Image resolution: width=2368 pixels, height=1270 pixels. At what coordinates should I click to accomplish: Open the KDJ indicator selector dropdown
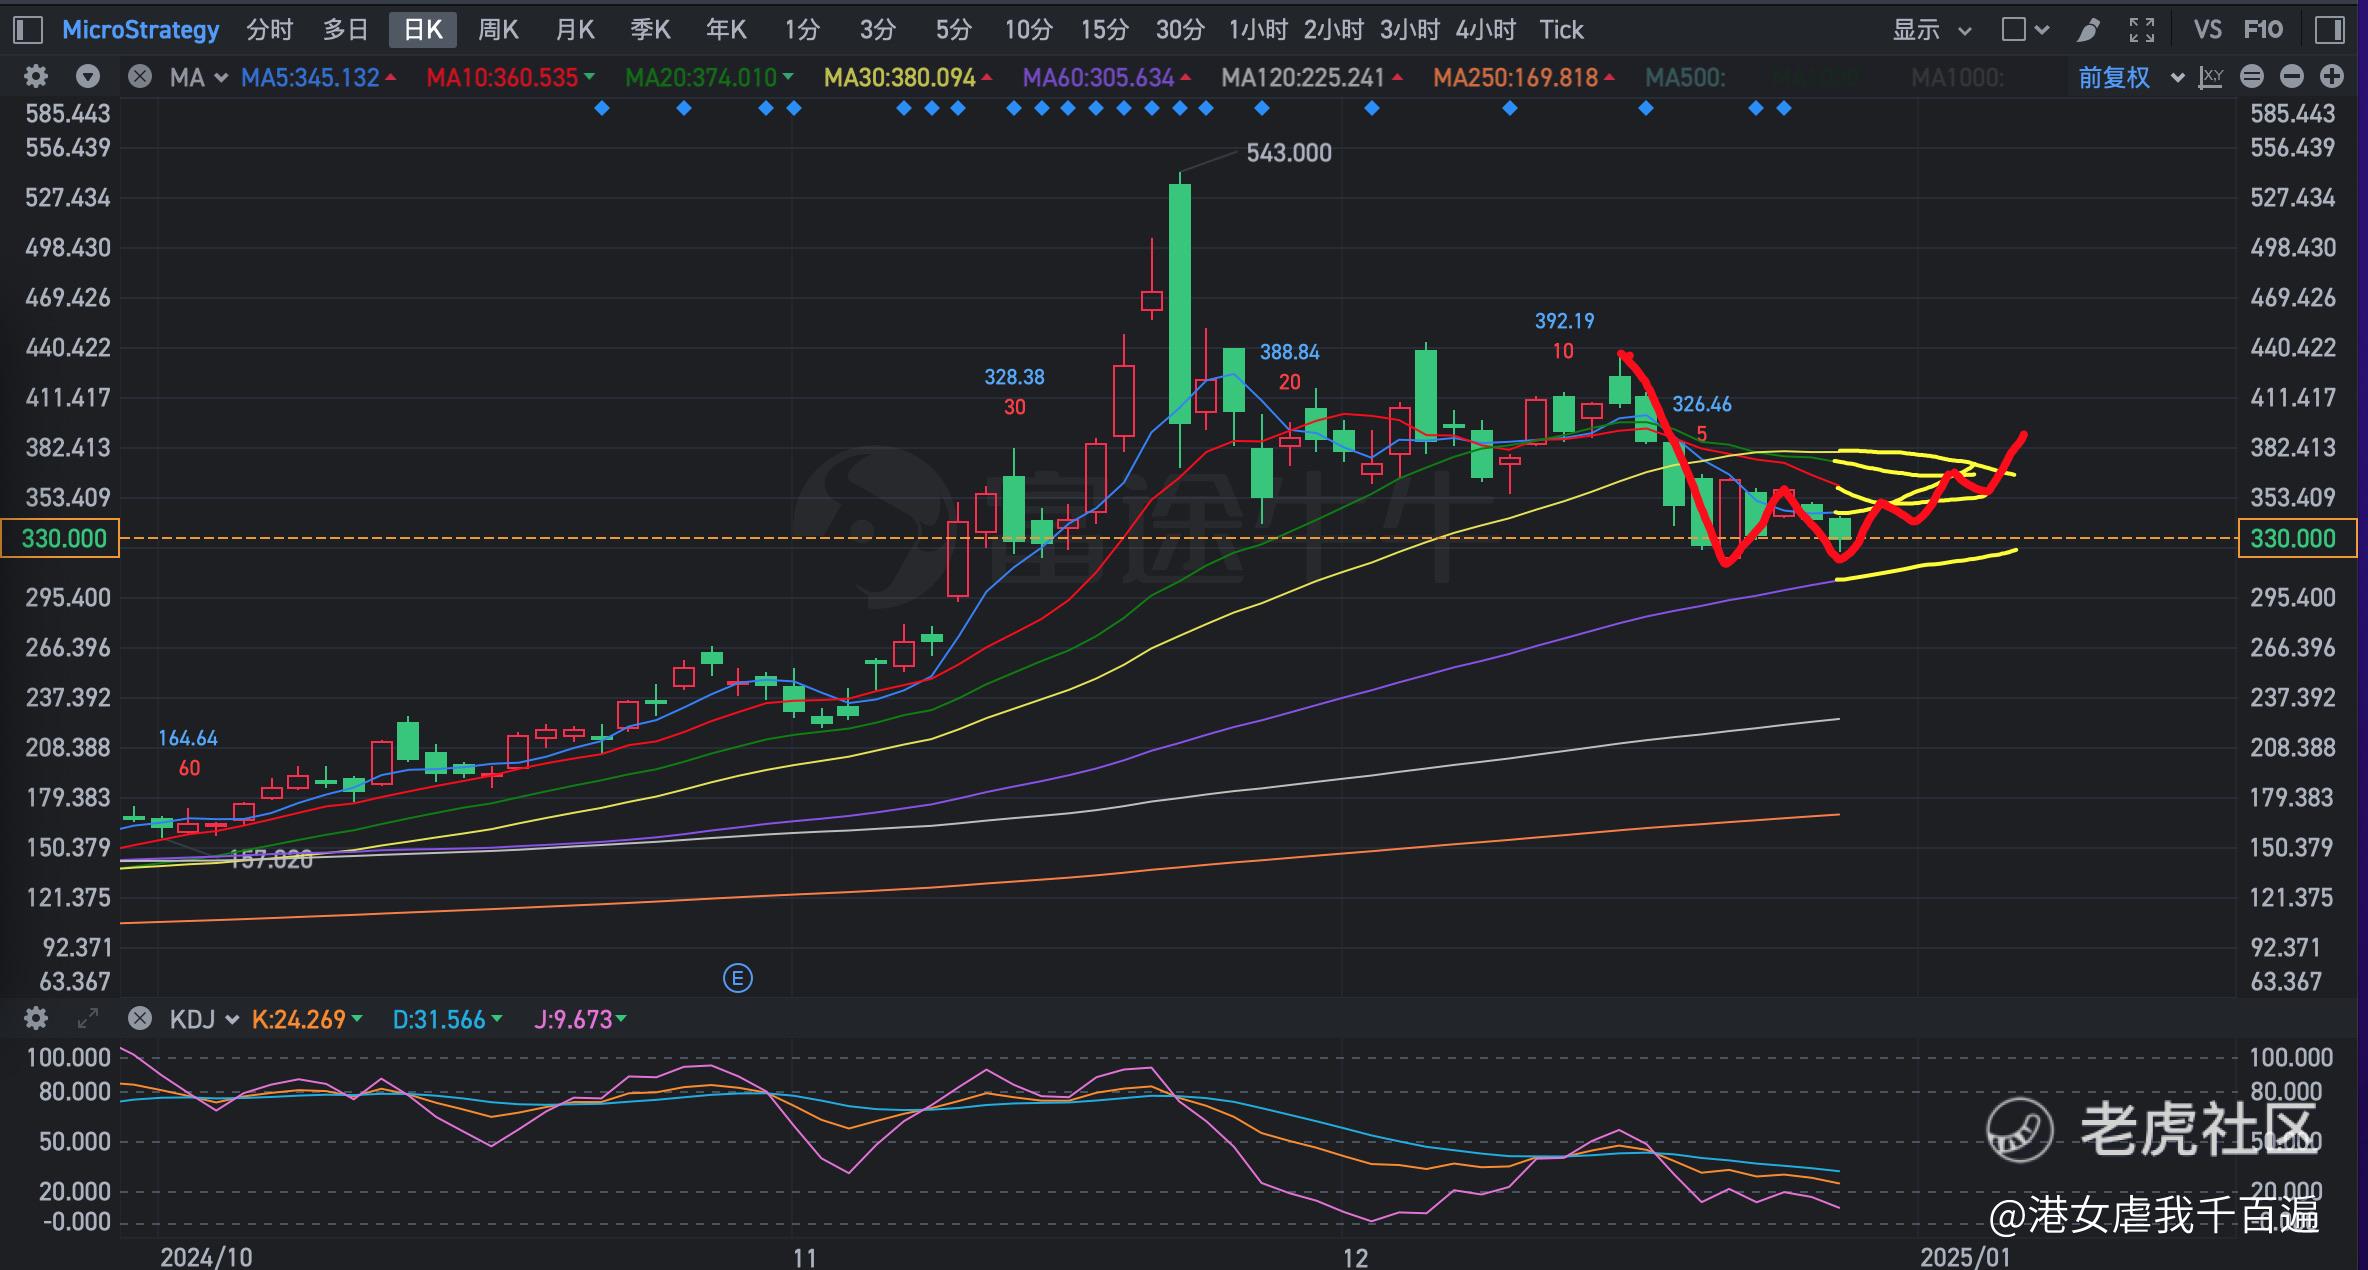[204, 1019]
